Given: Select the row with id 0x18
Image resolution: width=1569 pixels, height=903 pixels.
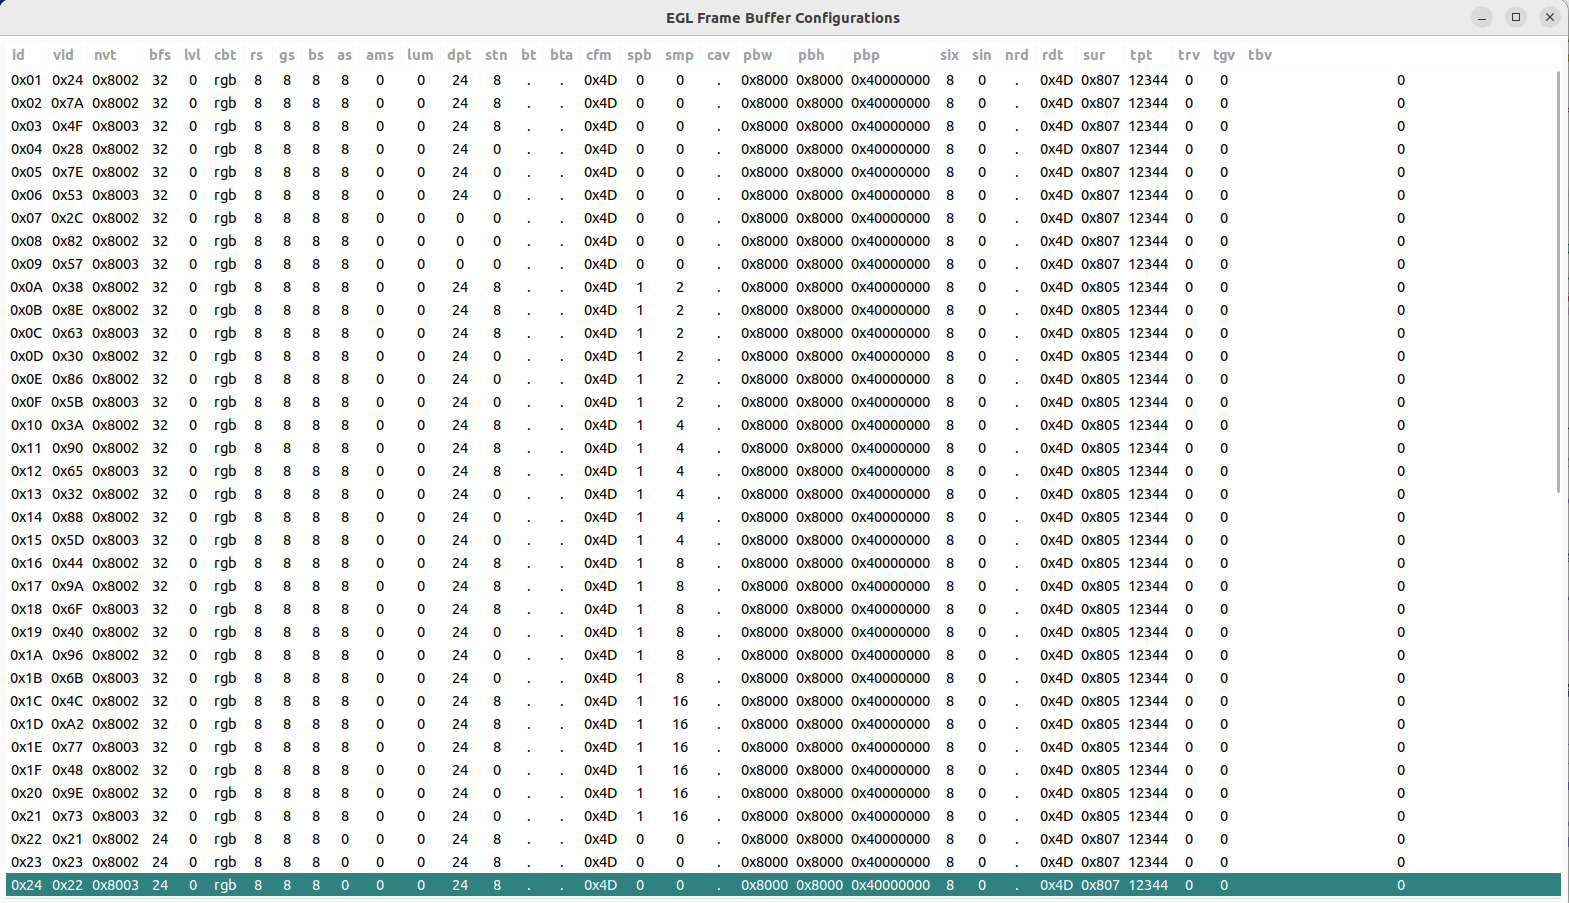Looking at the screenshot, I should 783,609.
